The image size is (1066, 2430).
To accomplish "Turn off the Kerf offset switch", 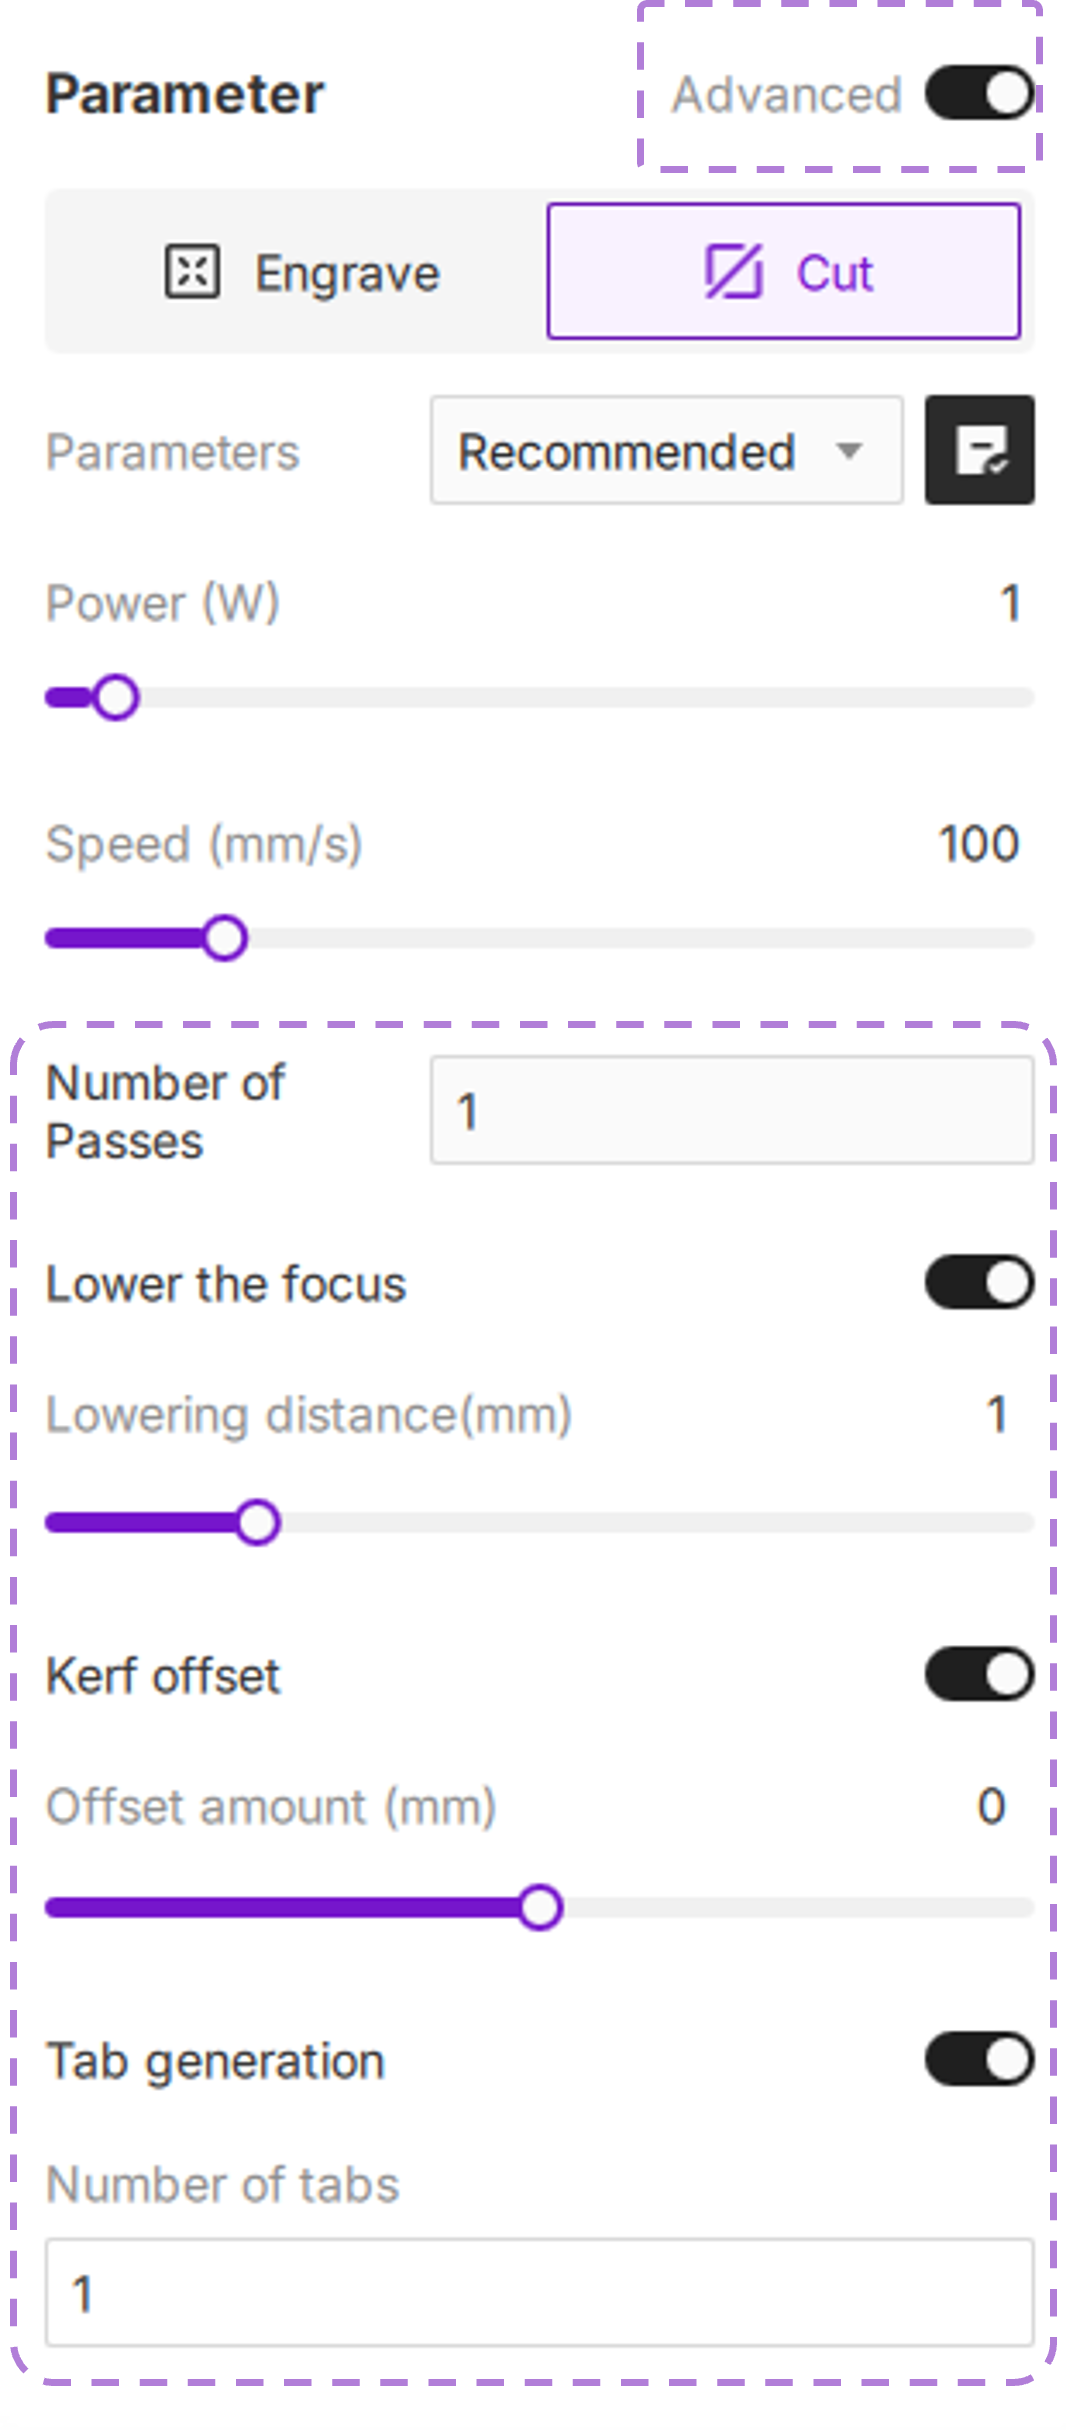I will coord(979,1675).
